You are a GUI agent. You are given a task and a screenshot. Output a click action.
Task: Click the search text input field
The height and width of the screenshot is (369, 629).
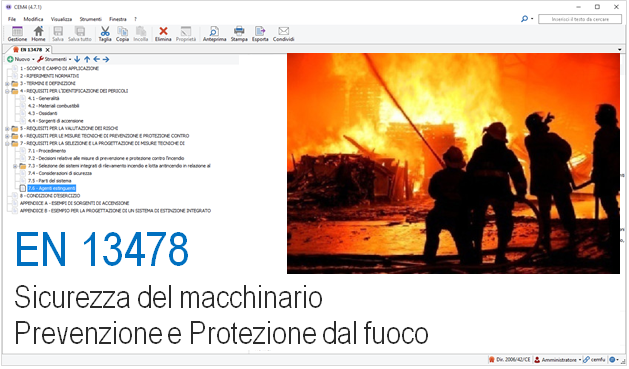580,19
